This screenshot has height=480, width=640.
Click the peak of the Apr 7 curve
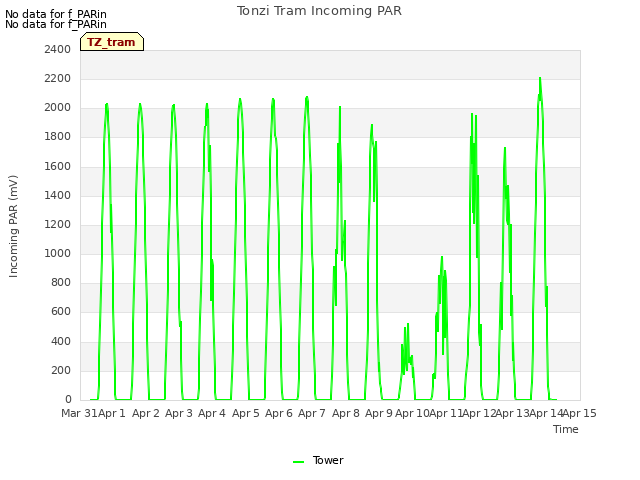pos(307,97)
